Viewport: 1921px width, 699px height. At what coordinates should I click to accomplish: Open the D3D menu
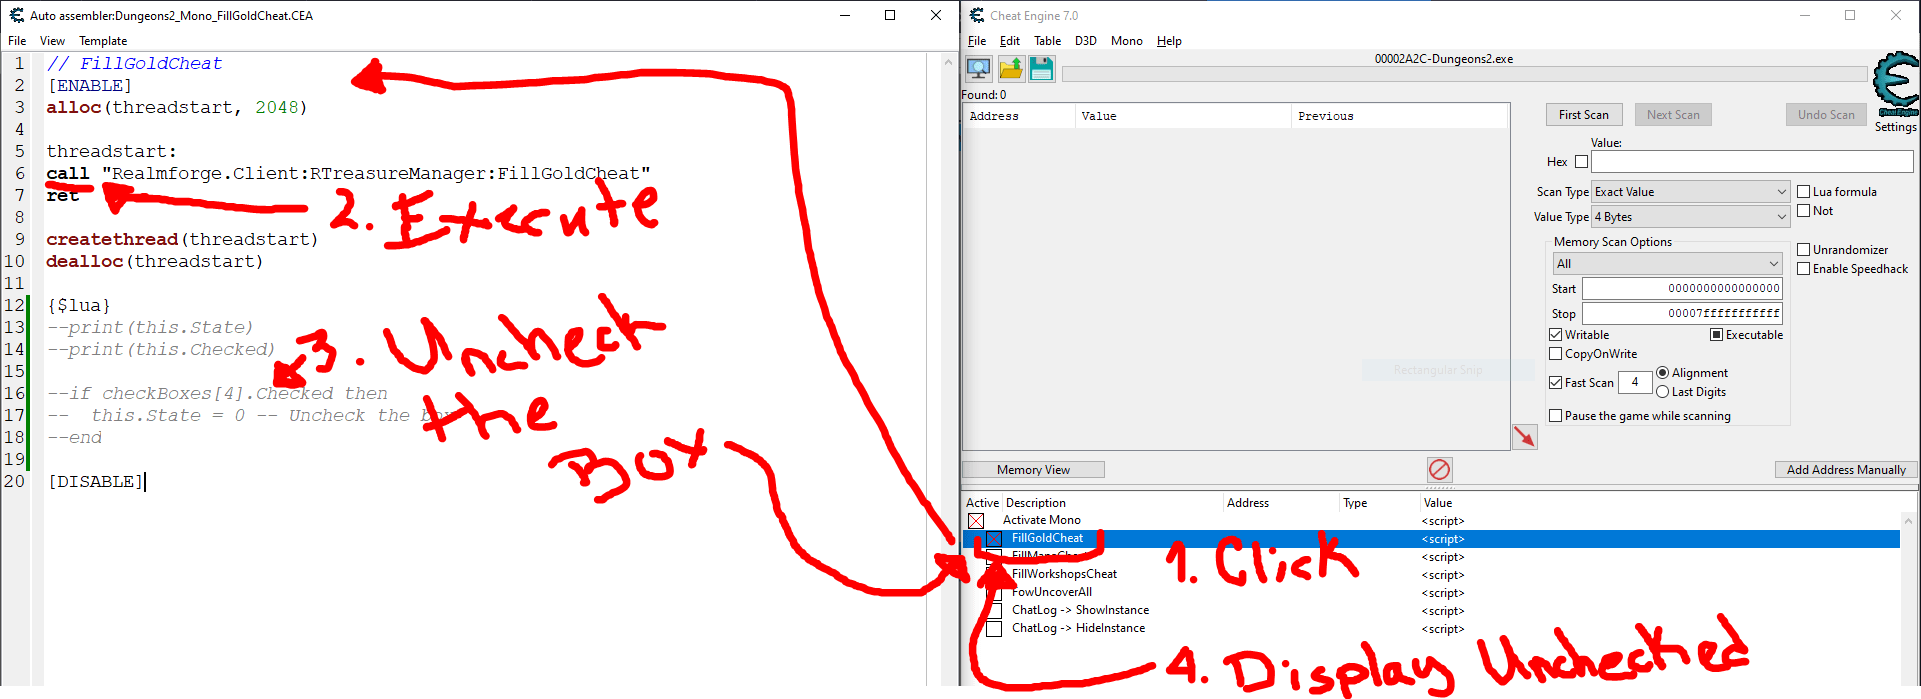coord(1086,41)
